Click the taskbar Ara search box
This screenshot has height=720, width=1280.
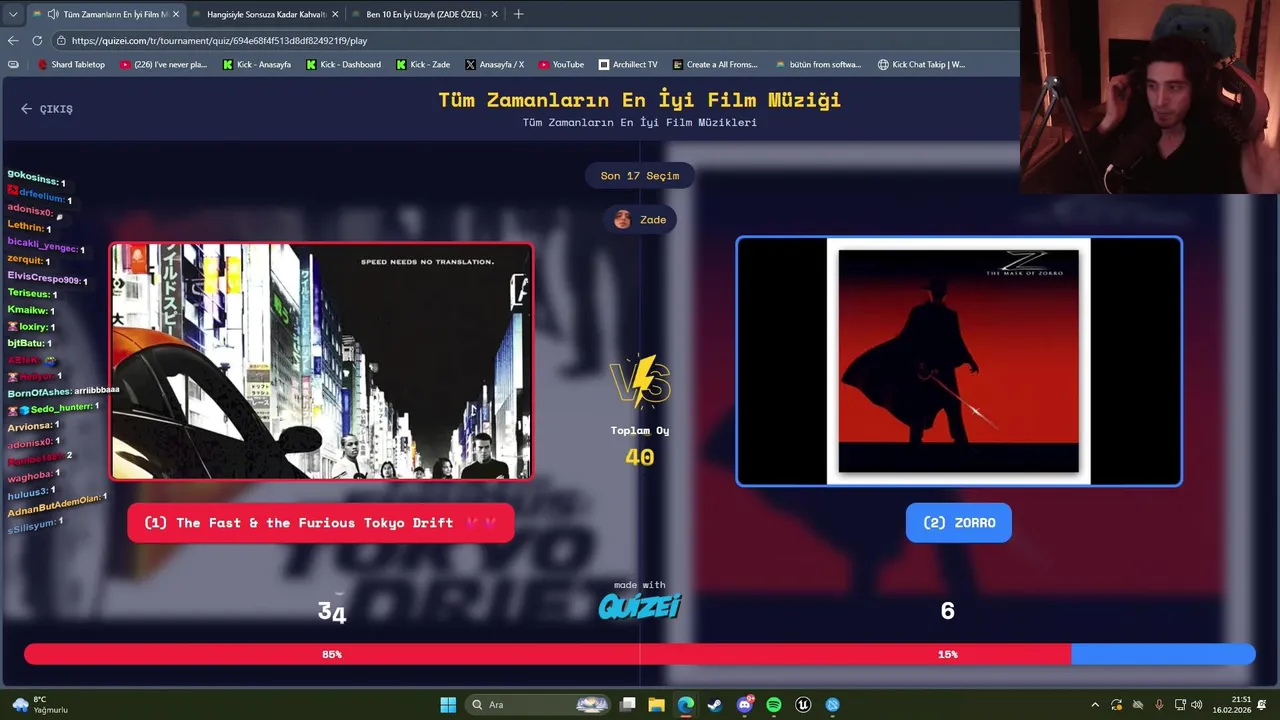point(540,705)
